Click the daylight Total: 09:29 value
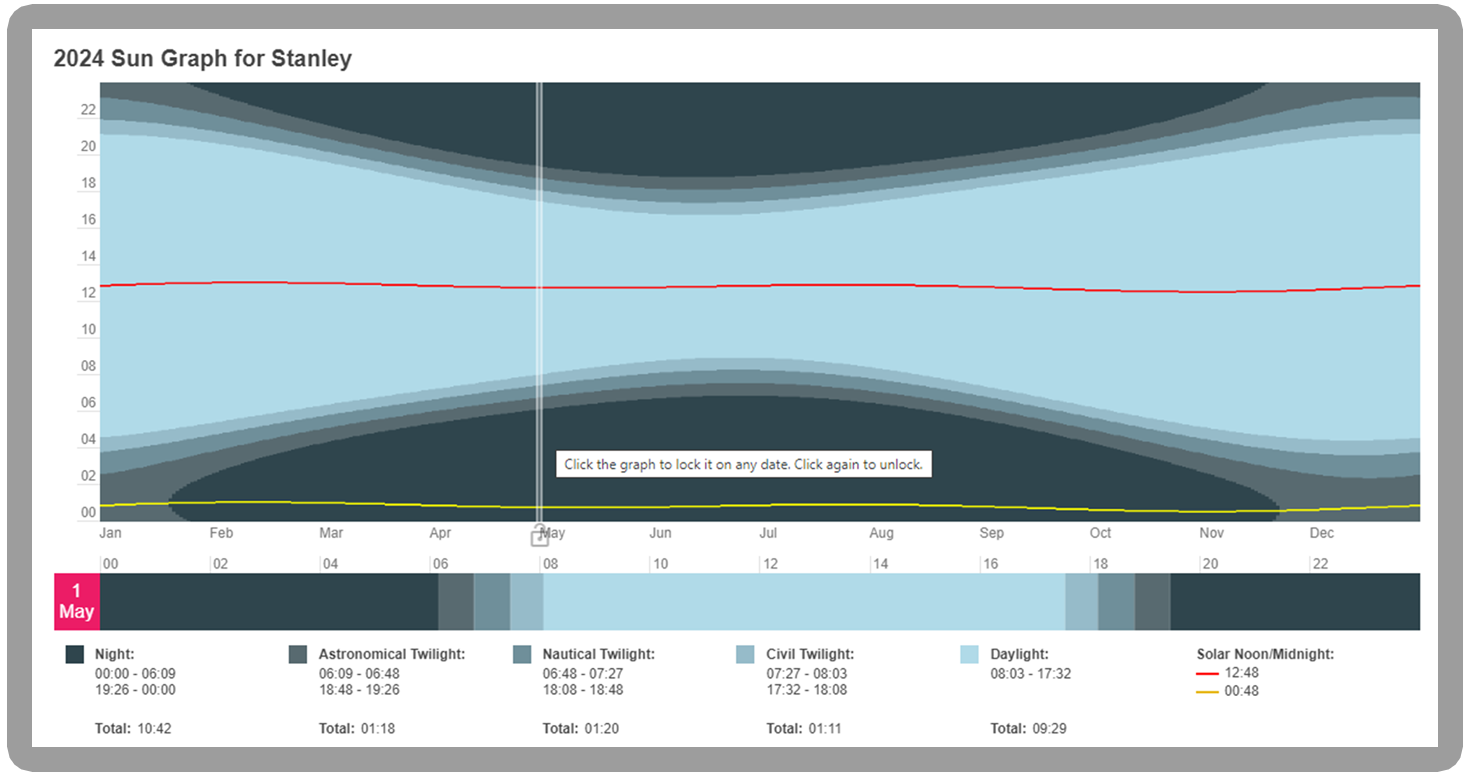 [x=1029, y=729]
